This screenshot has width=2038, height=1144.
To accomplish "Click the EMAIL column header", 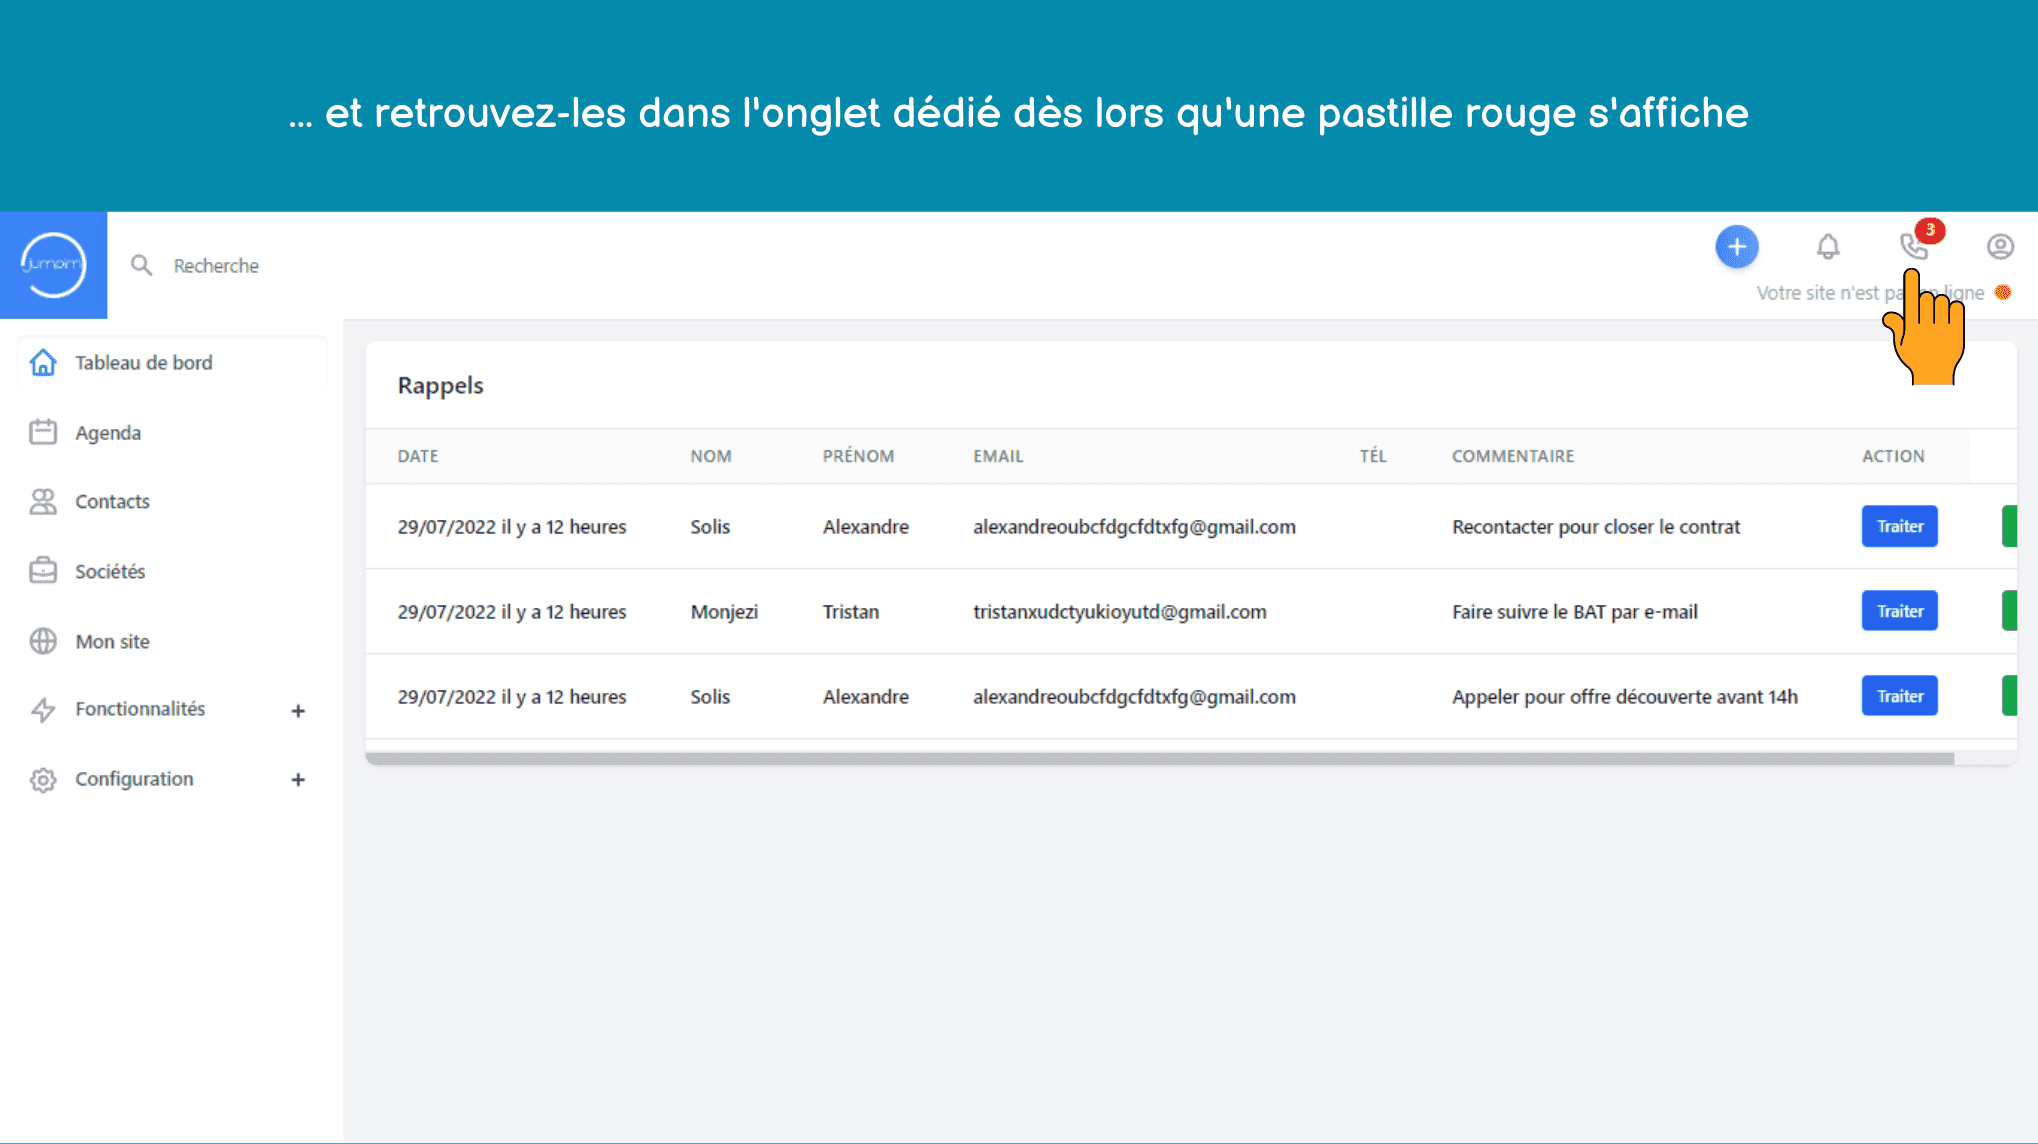I will coord(998,456).
